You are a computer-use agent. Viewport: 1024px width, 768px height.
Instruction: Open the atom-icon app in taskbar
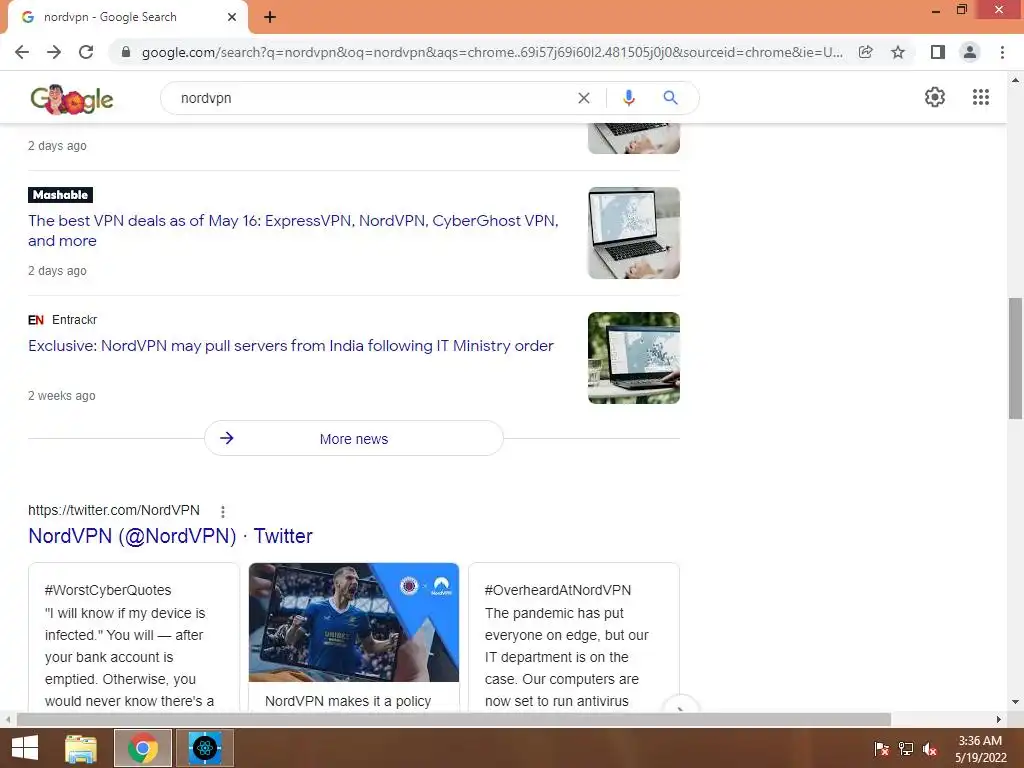[x=204, y=748]
